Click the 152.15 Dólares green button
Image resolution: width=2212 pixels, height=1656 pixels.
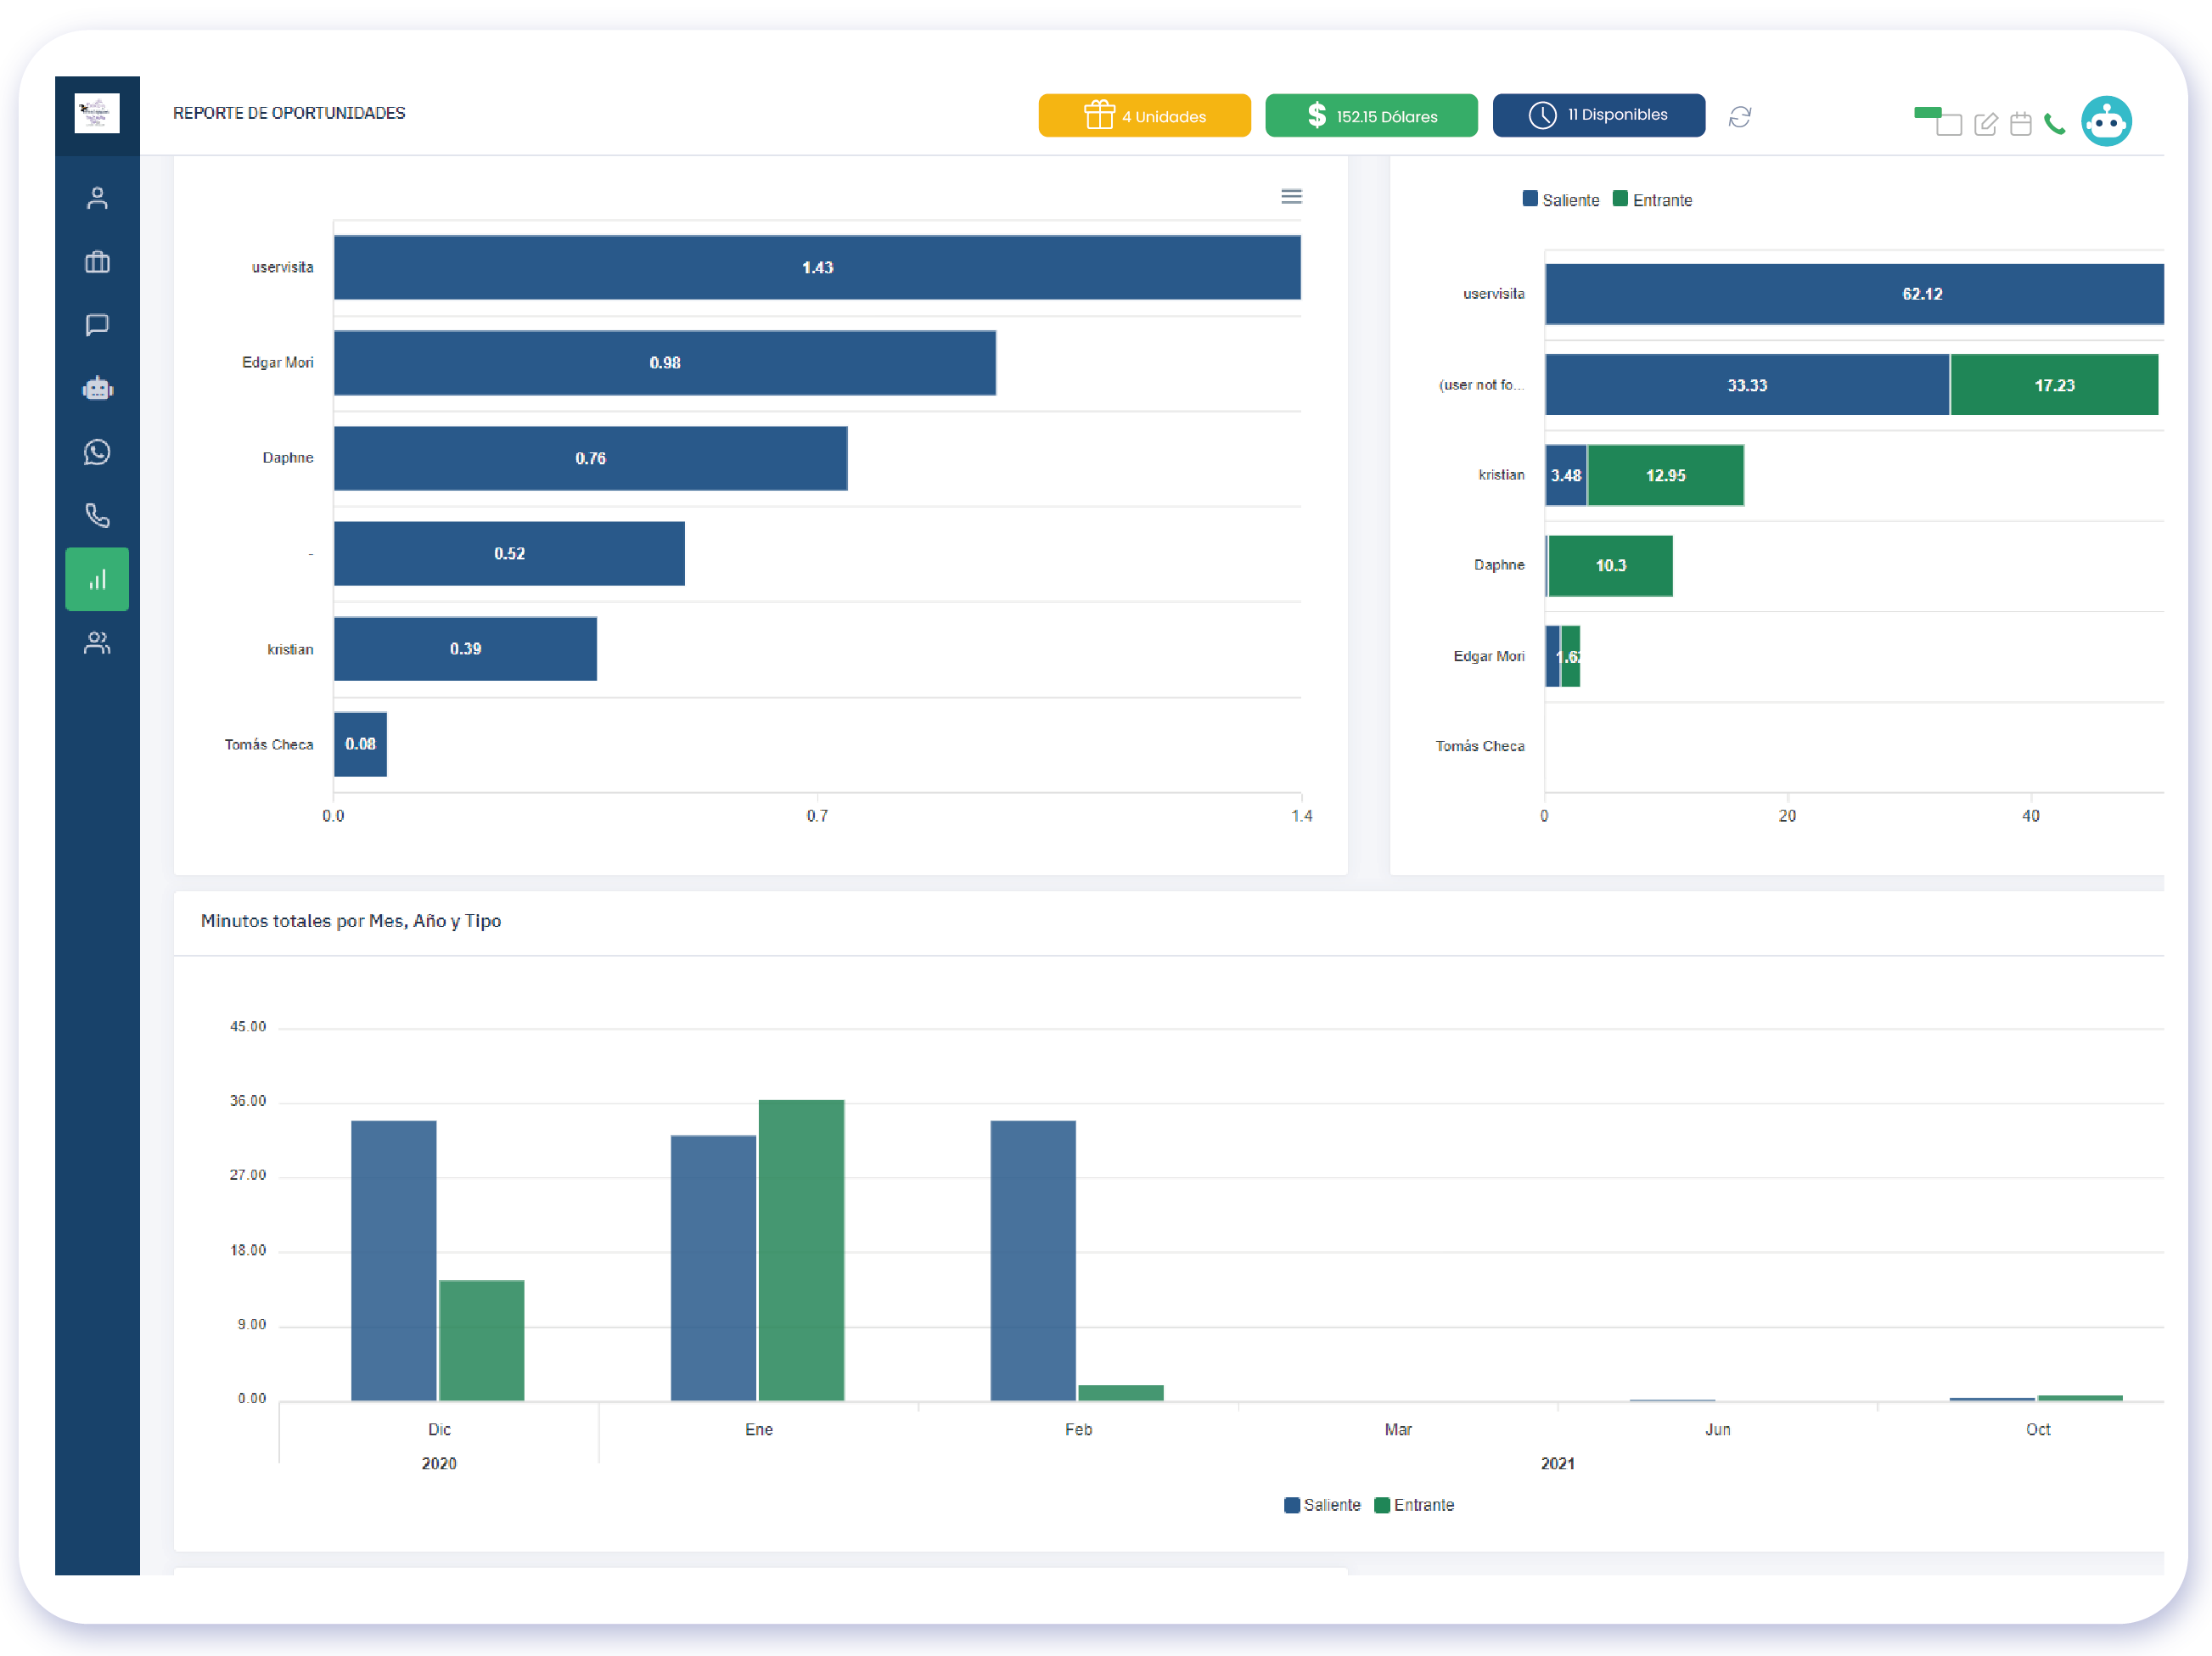[x=1371, y=116]
